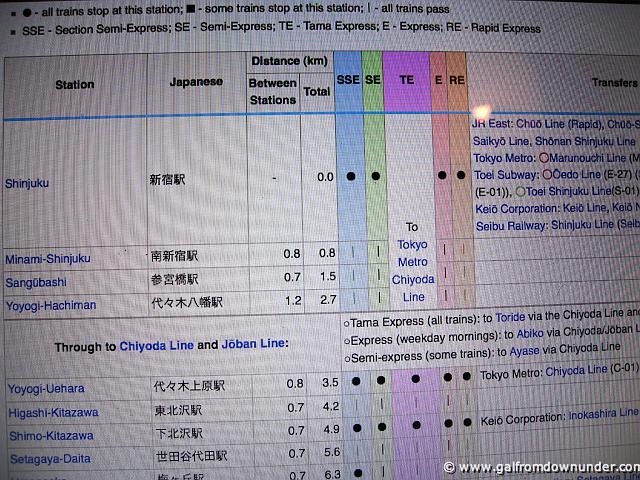Click the Distance (km) header
This screenshot has width=640, height=480.
pyautogui.click(x=289, y=61)
